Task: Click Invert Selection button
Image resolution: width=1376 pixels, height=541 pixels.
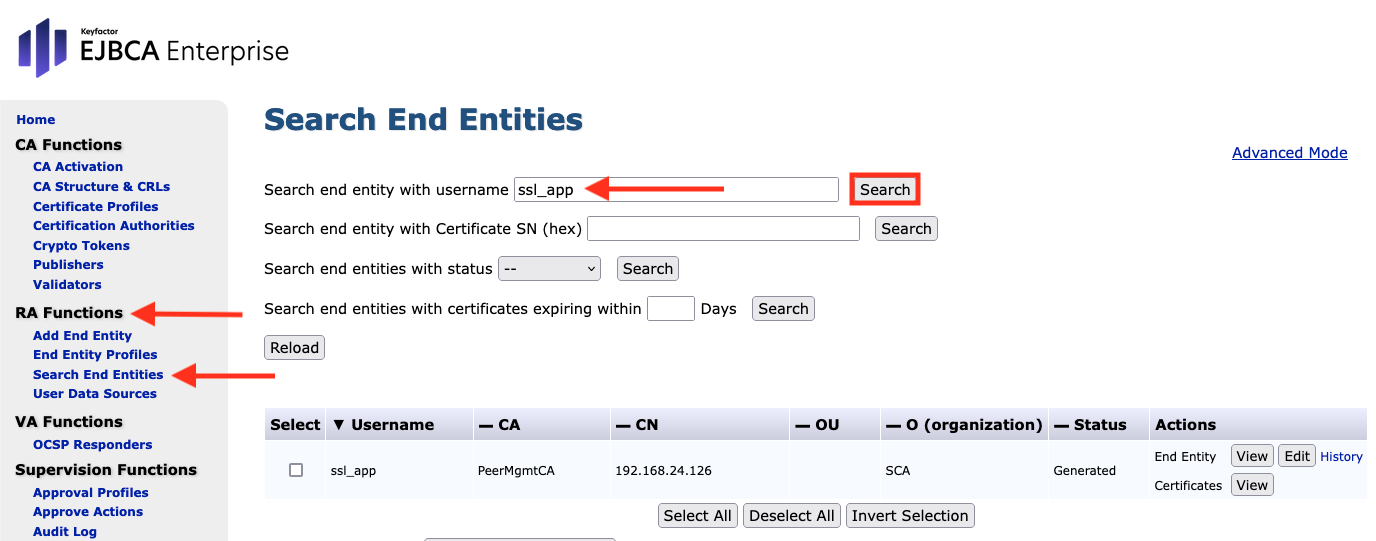Action: point(909,516)
